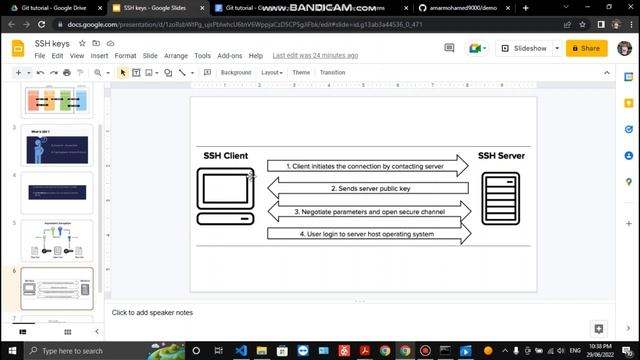
Task: Open the Explore button at bottom right
Action: pyautogui.click(x=599, y=329)
